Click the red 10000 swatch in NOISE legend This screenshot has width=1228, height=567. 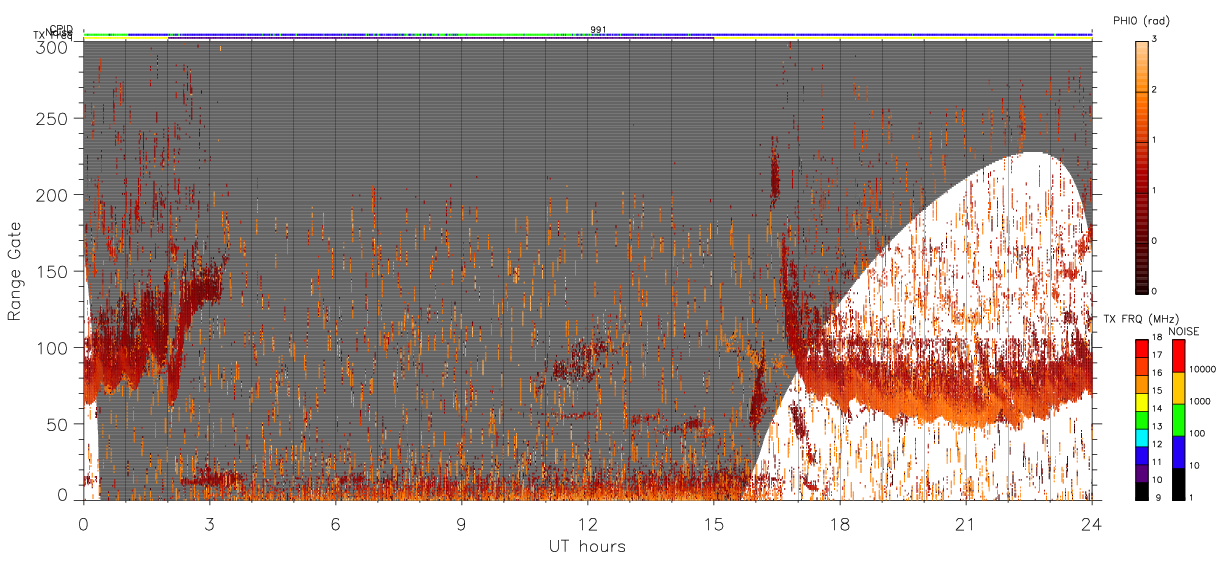pos(1180,356)
